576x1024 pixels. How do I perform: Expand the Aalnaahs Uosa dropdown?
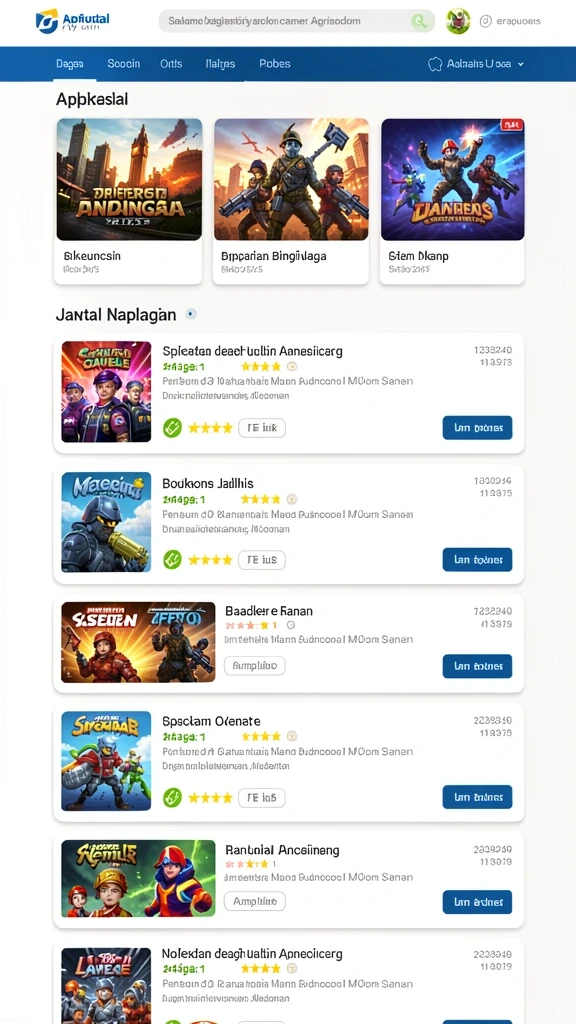coord(477,64)
